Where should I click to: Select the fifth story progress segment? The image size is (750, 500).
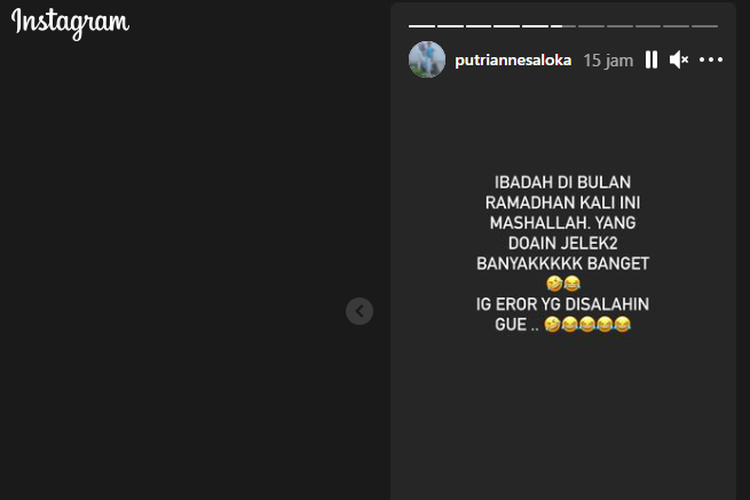point(535,26)
